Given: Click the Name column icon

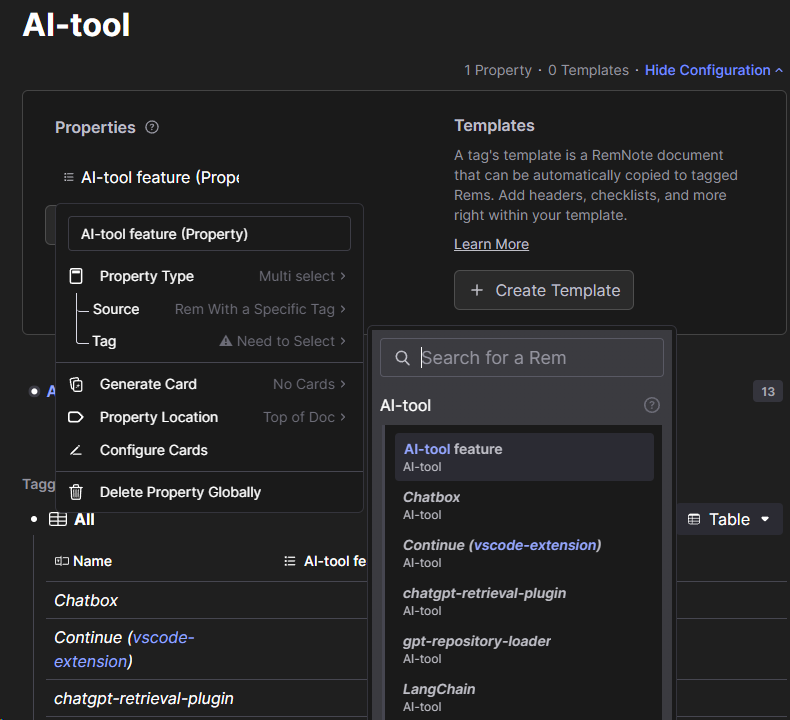Looking at the screenshot, I should pyautogui.click(x=61, y=561).
